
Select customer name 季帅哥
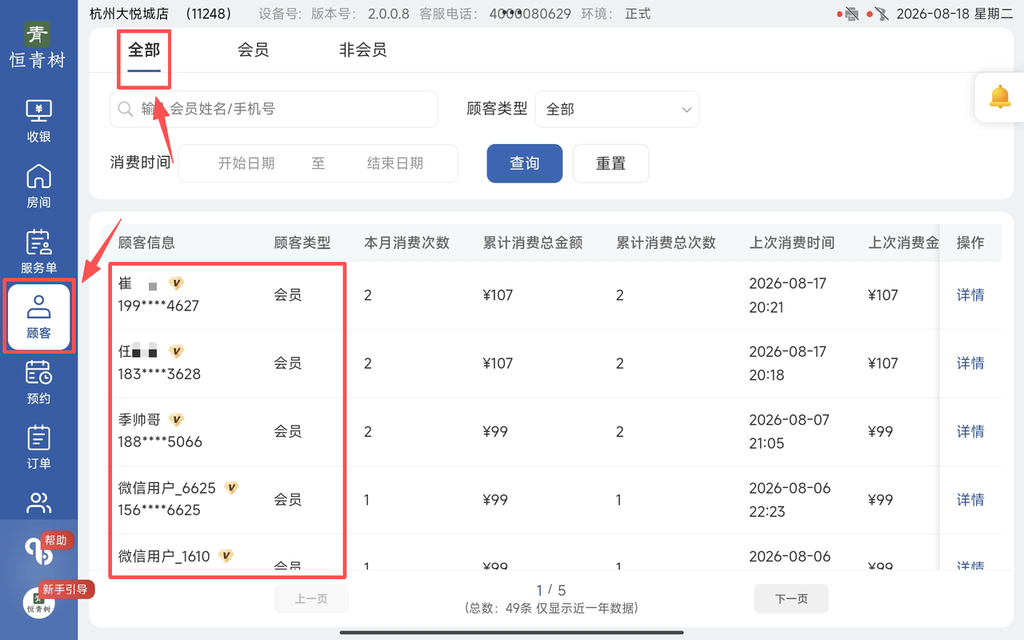(x=139, y=419)
